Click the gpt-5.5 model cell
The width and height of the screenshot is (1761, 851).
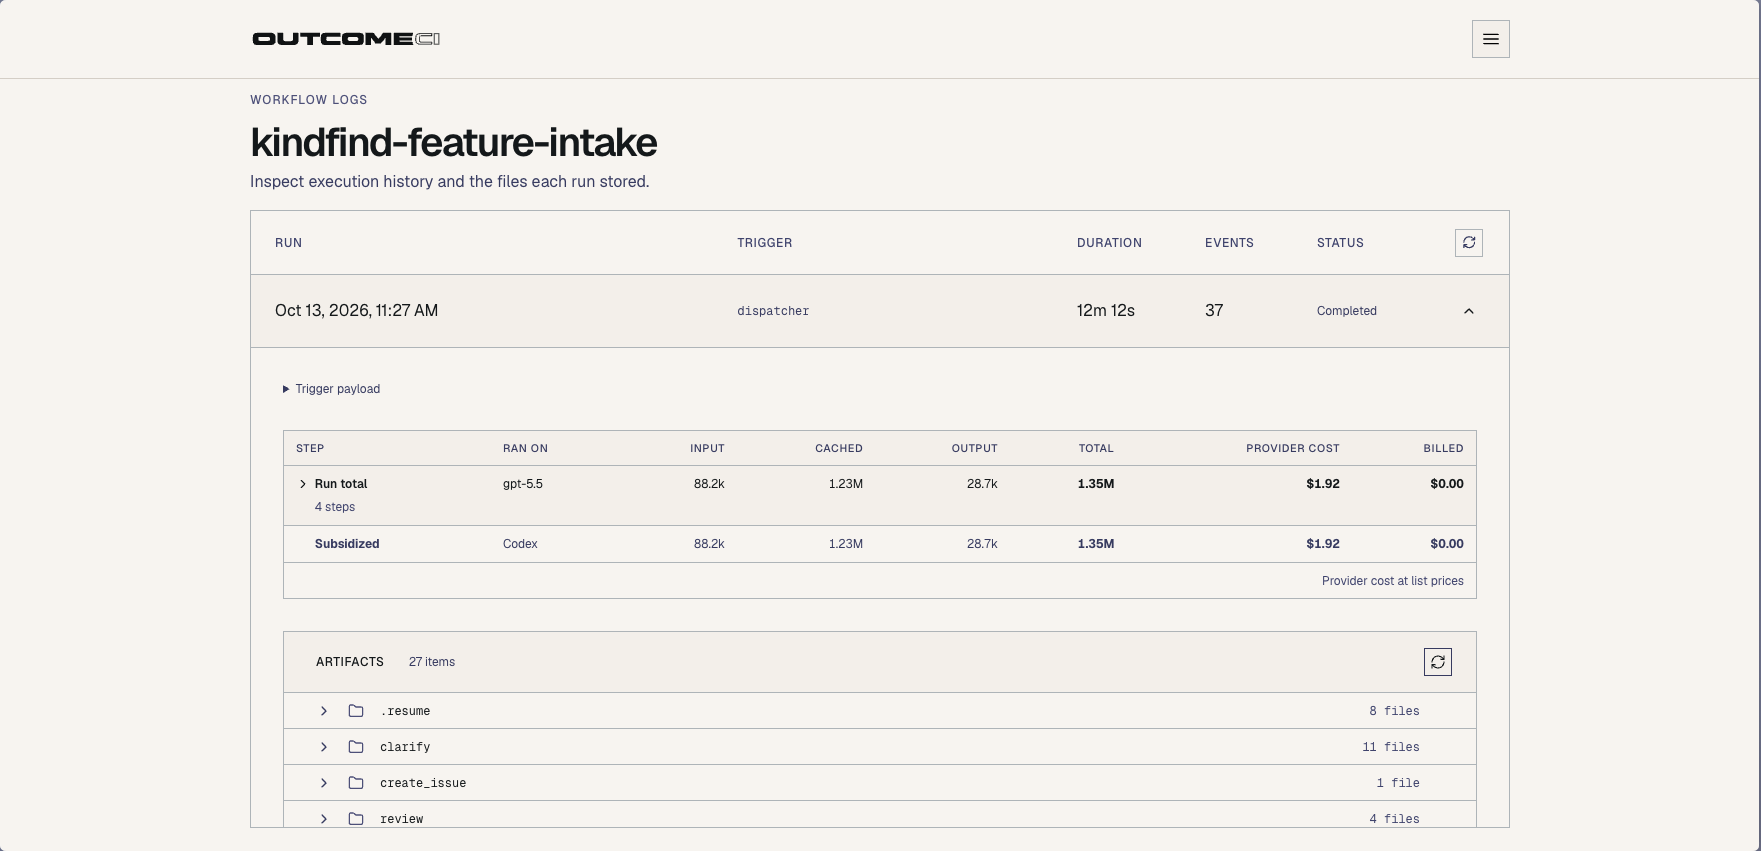click(x=523, y=484)
